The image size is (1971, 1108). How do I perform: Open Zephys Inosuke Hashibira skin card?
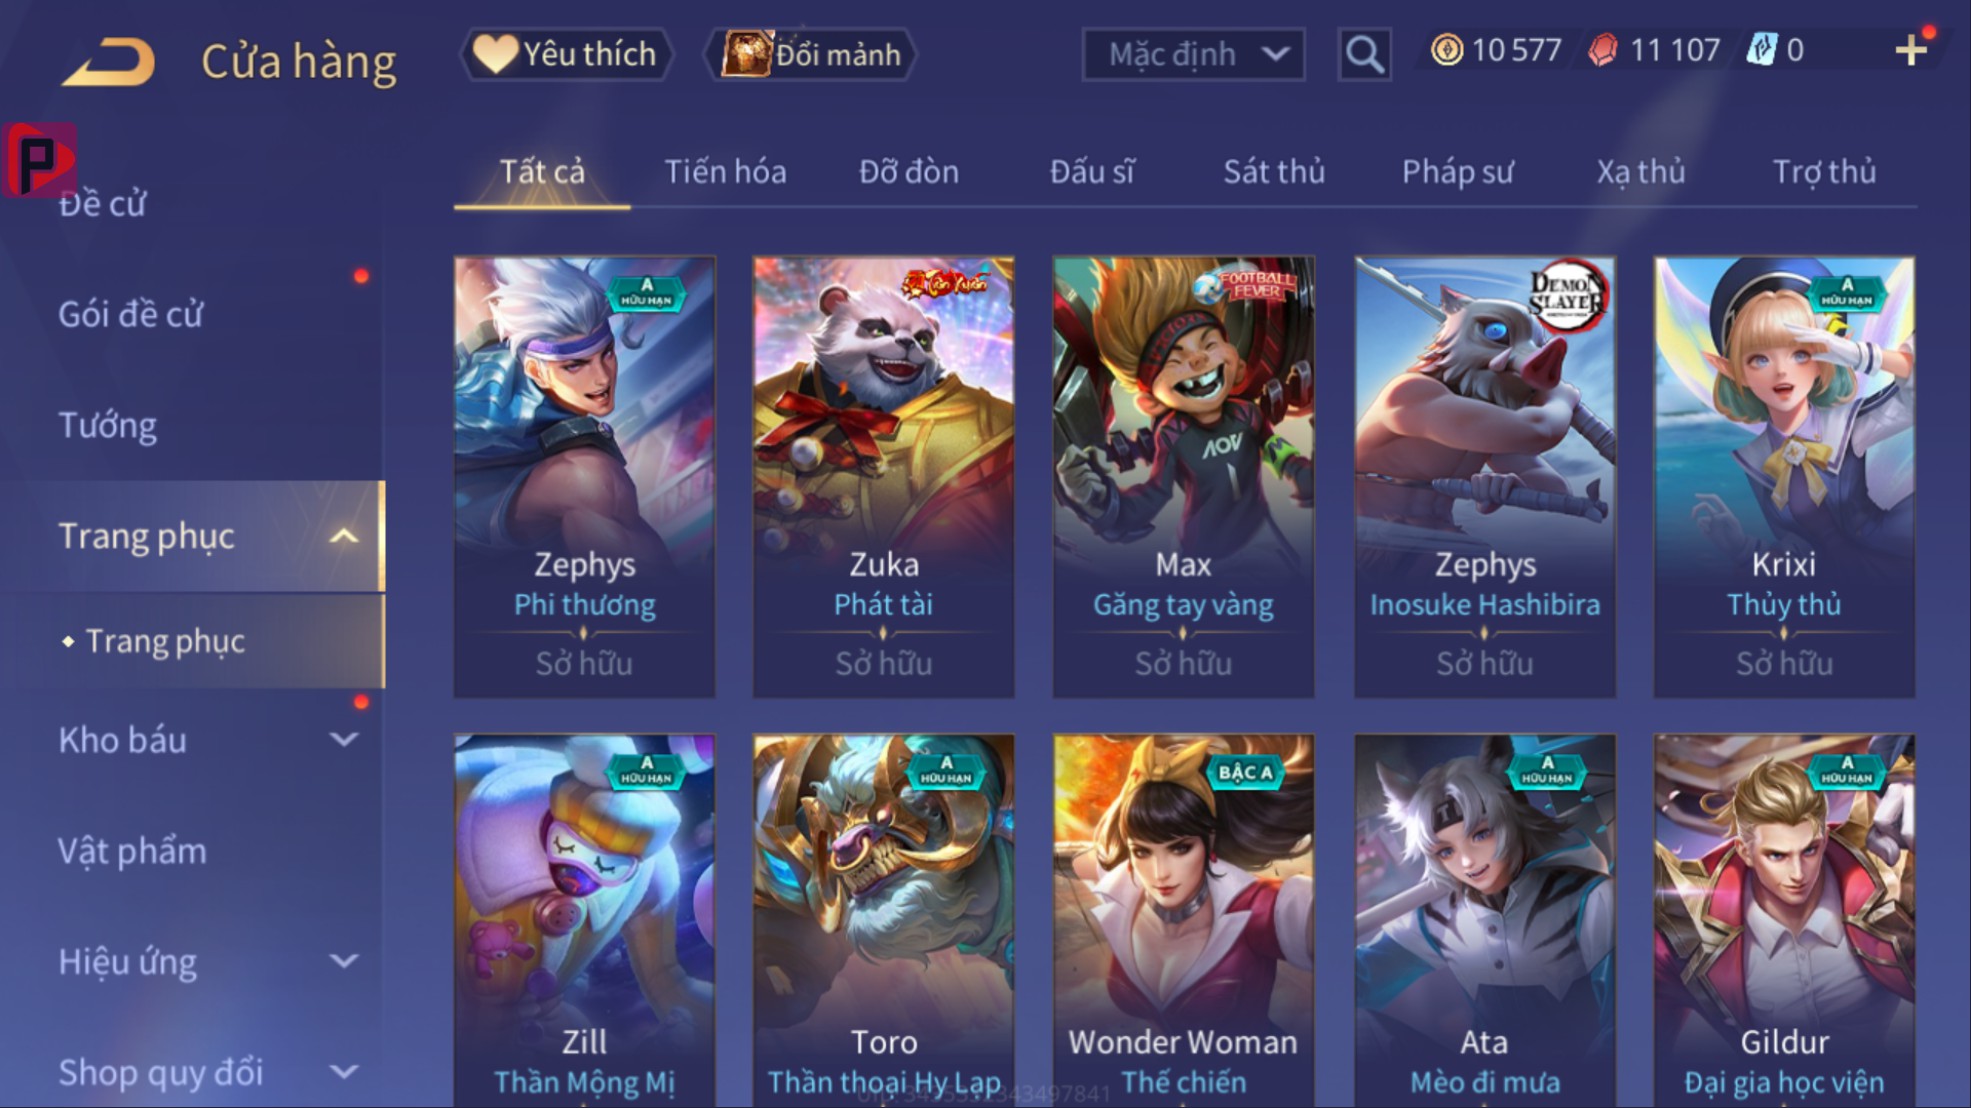pos(1484,477)
